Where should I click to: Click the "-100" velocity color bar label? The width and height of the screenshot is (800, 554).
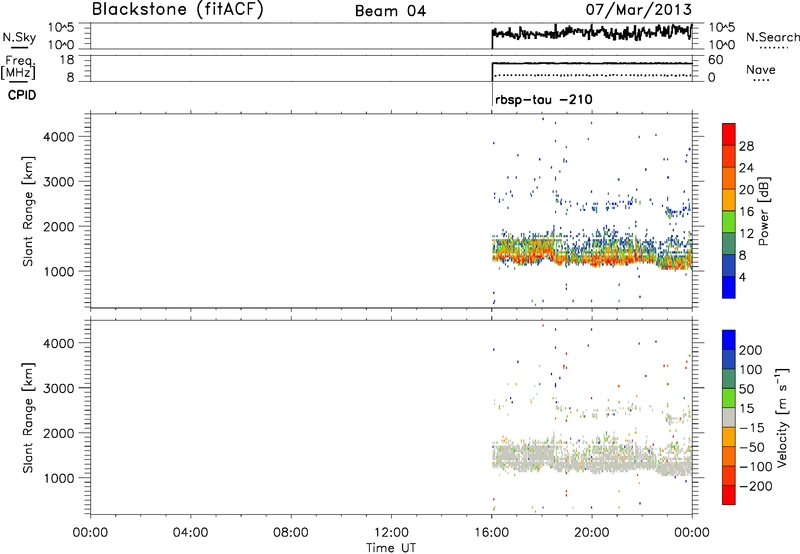pos(755,466)
